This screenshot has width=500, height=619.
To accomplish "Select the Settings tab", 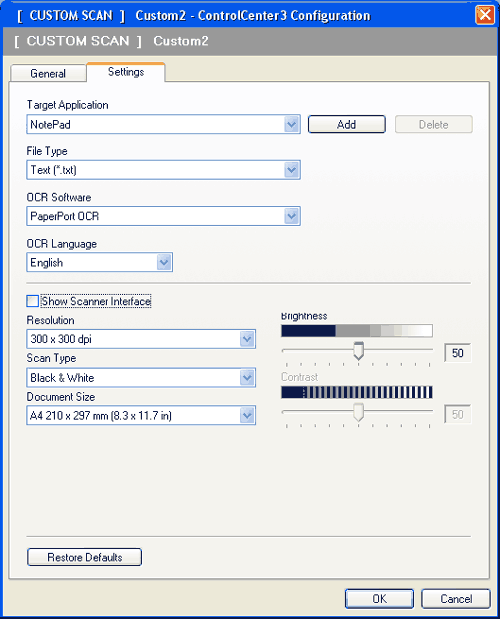I will tap(126, 72).
